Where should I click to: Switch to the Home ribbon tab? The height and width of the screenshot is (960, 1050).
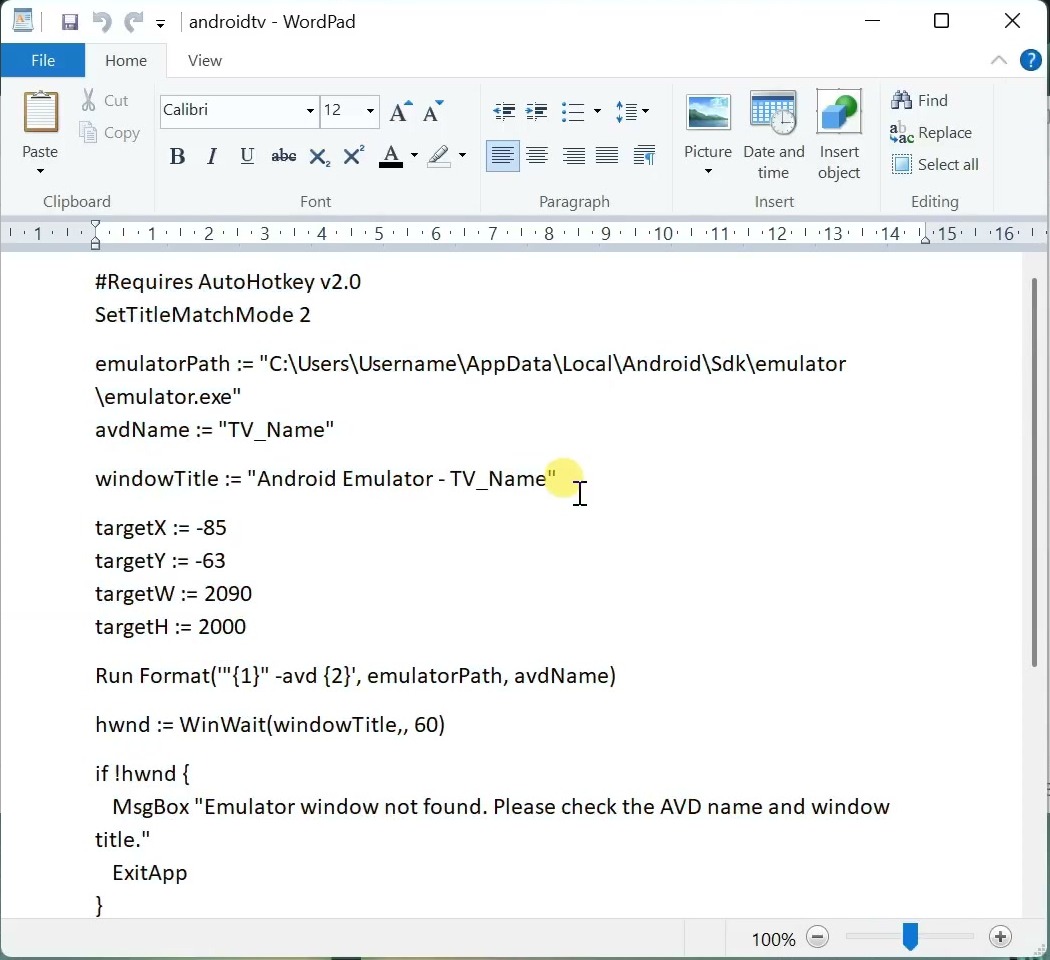126,60
